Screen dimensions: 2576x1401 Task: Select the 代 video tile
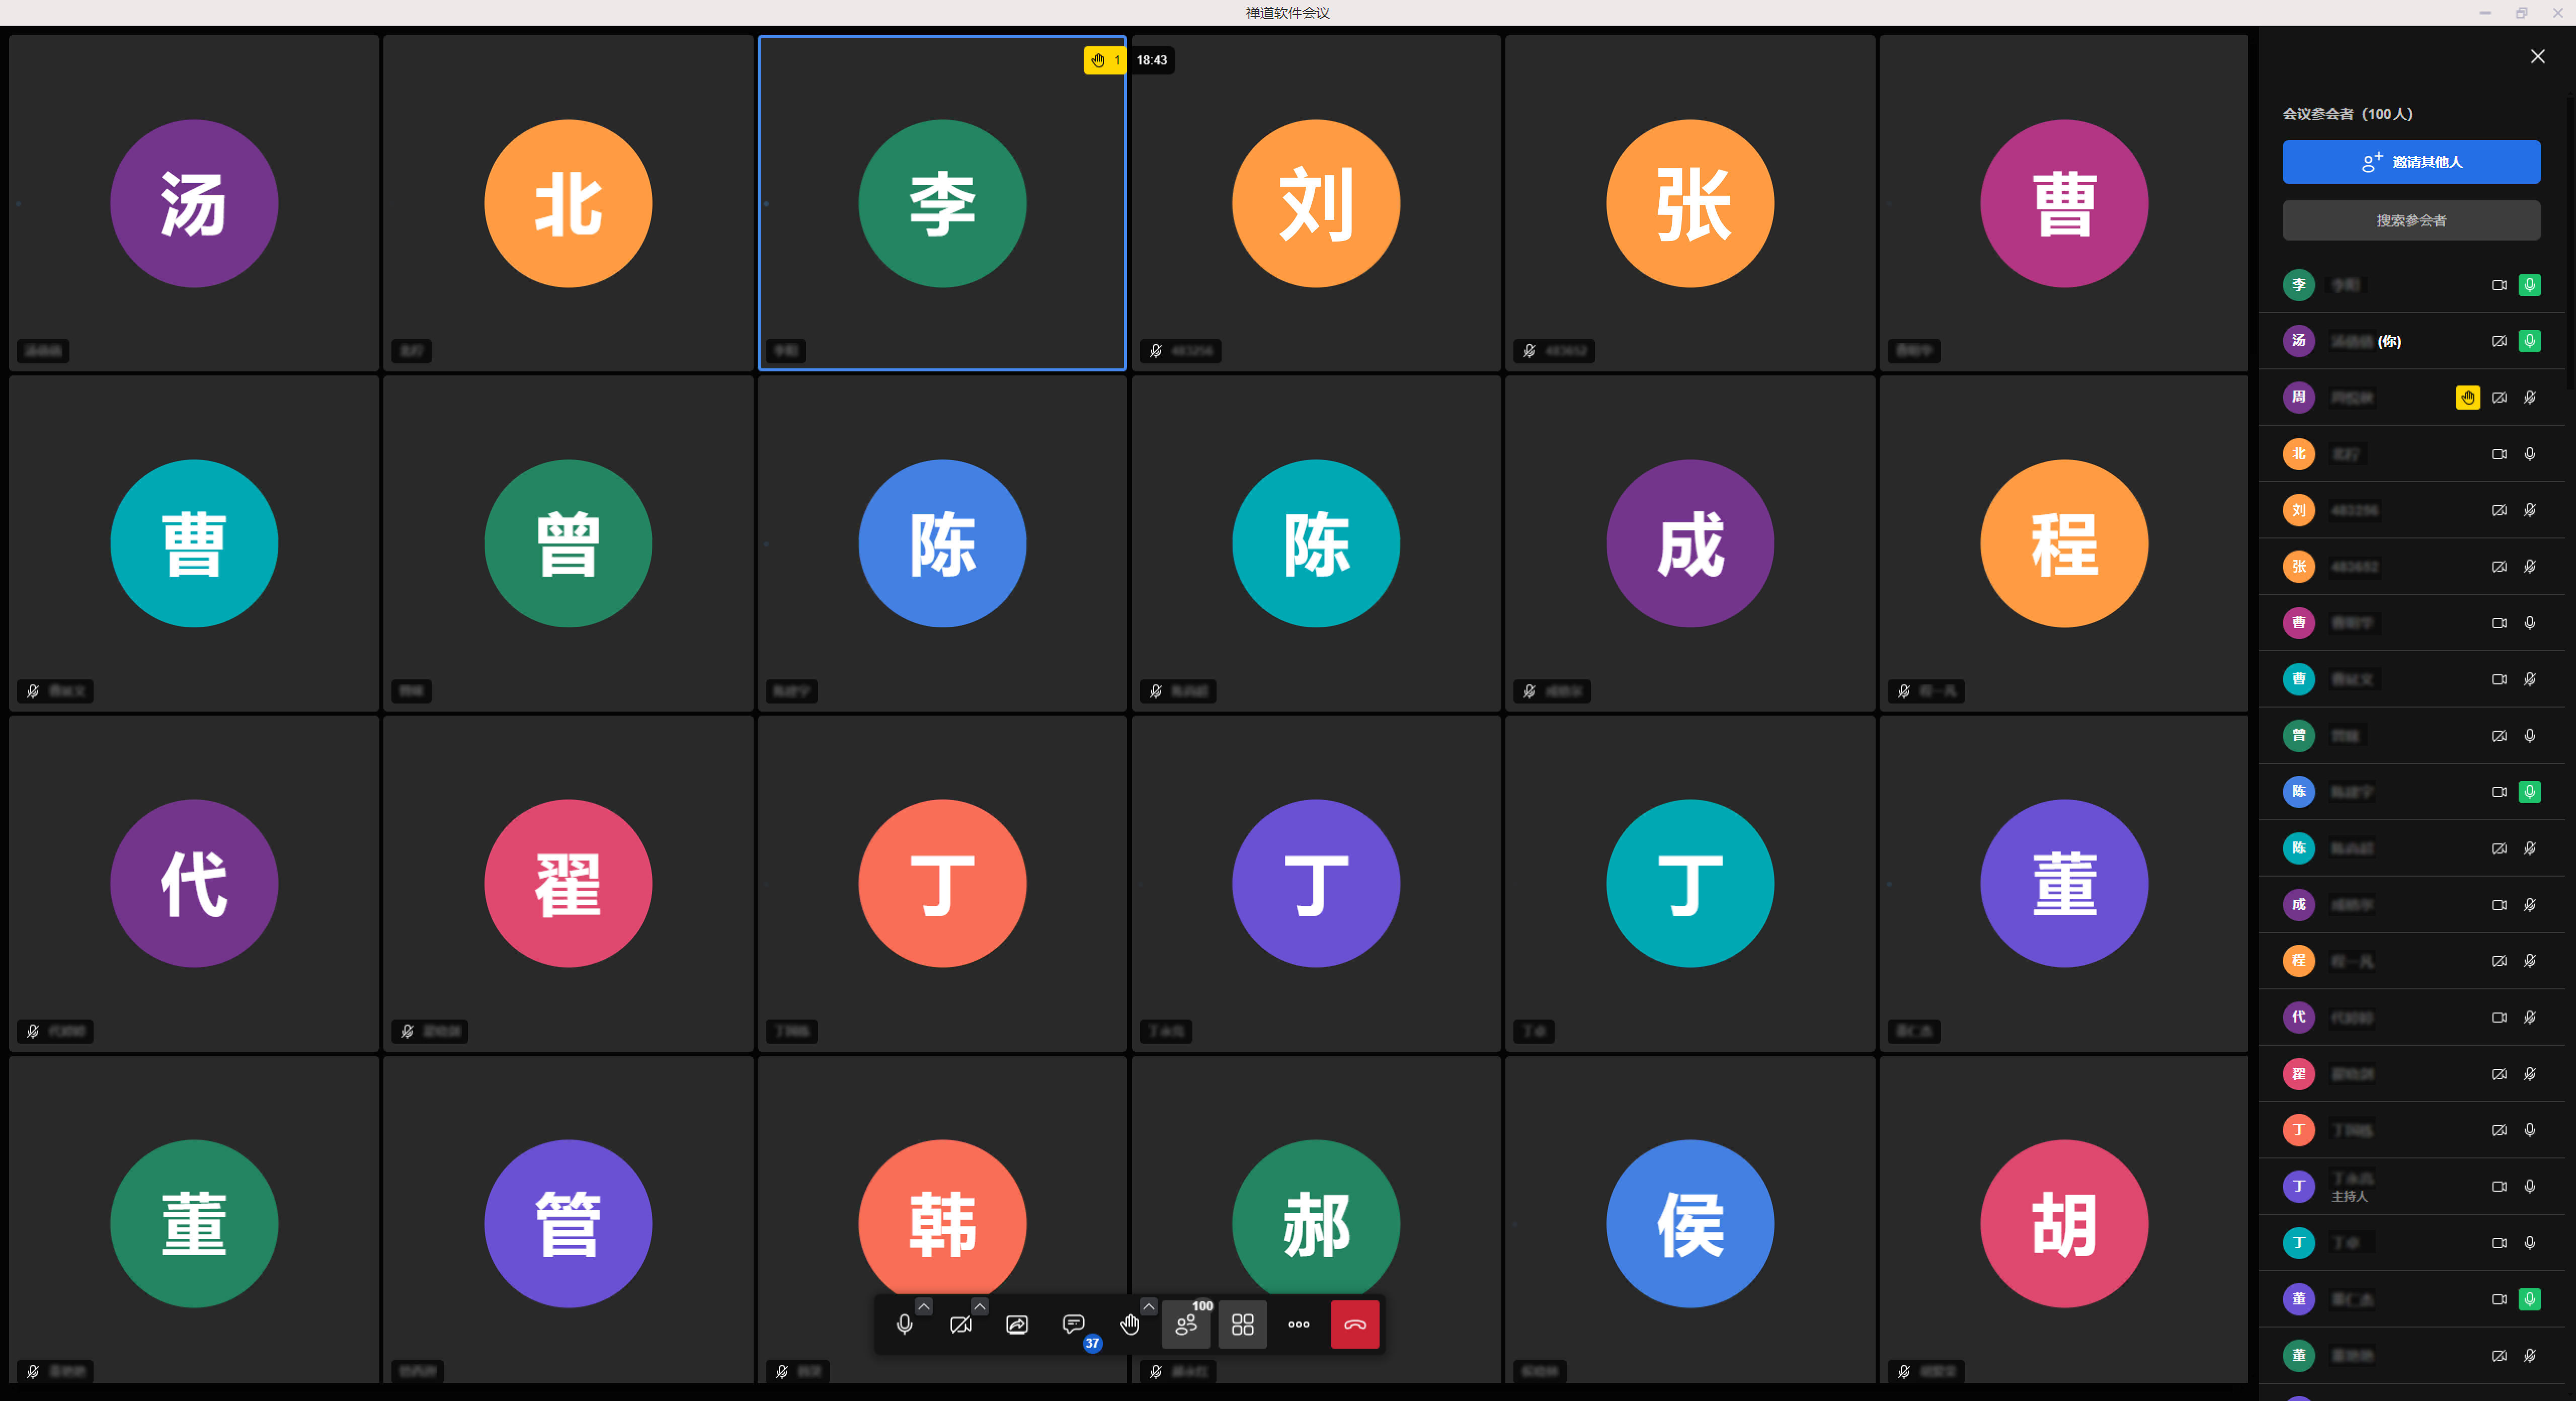194,884
